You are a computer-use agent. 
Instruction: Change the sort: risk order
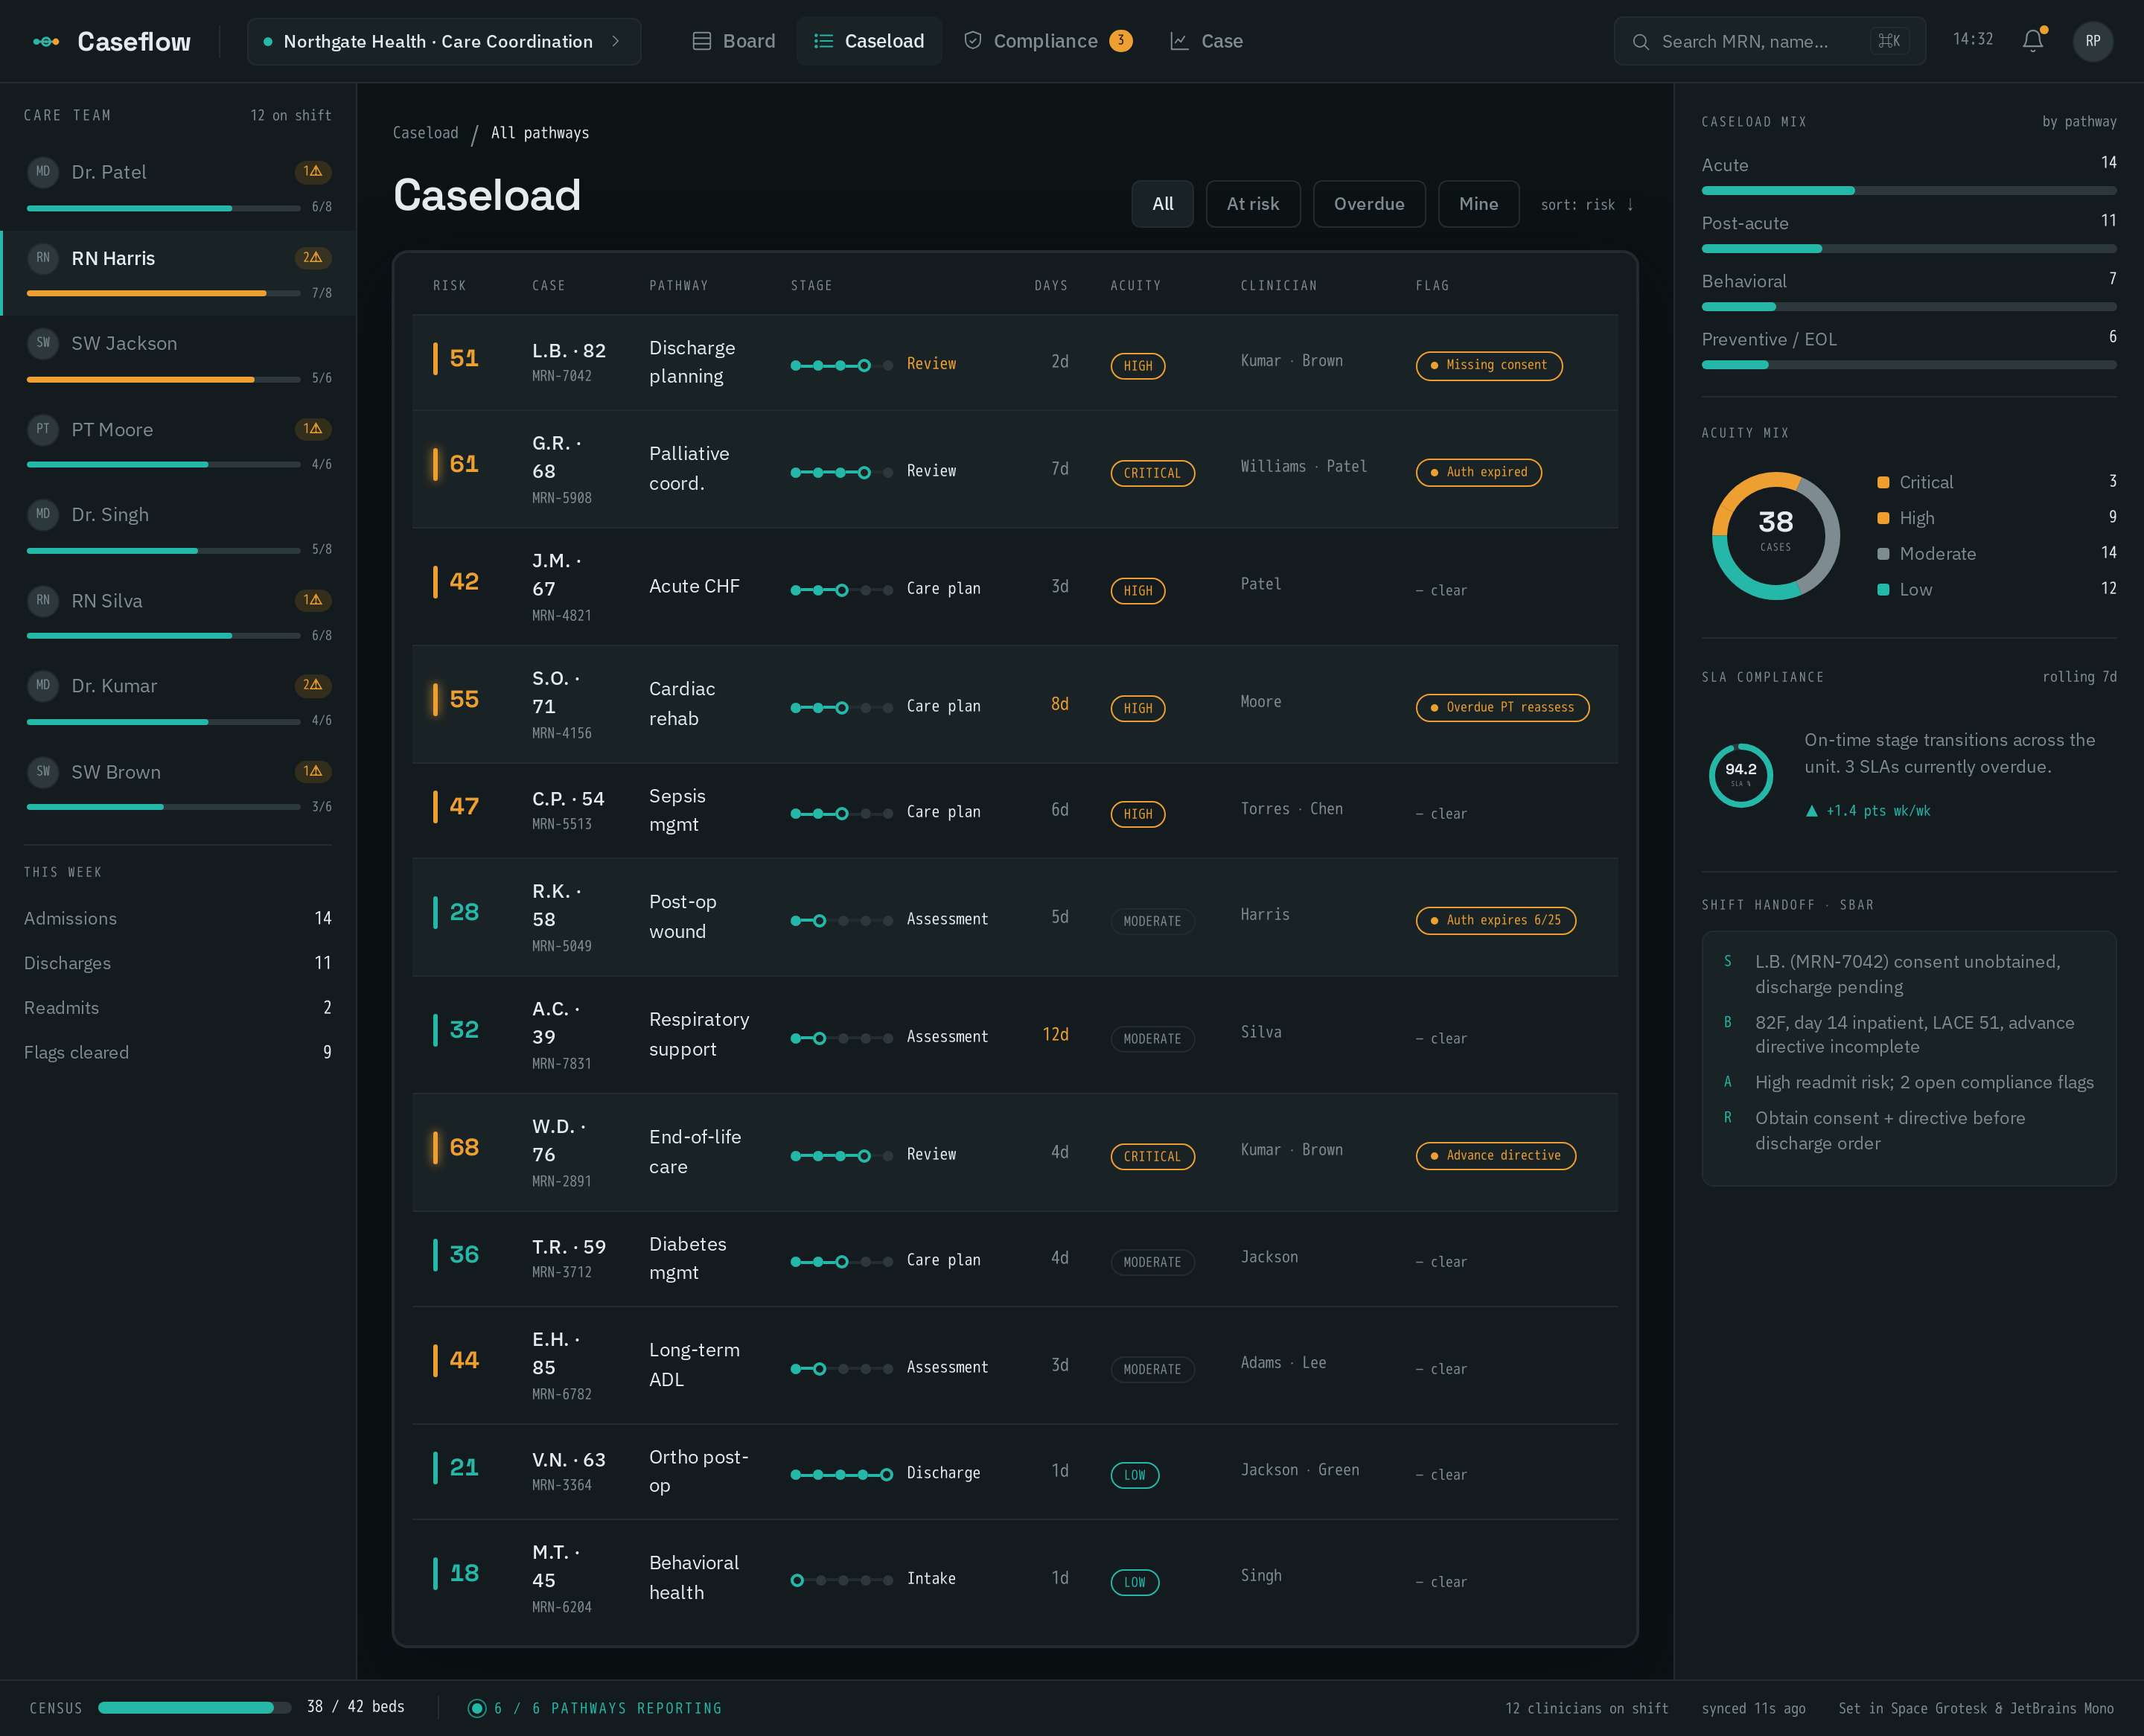click(x=1587, y=204)
